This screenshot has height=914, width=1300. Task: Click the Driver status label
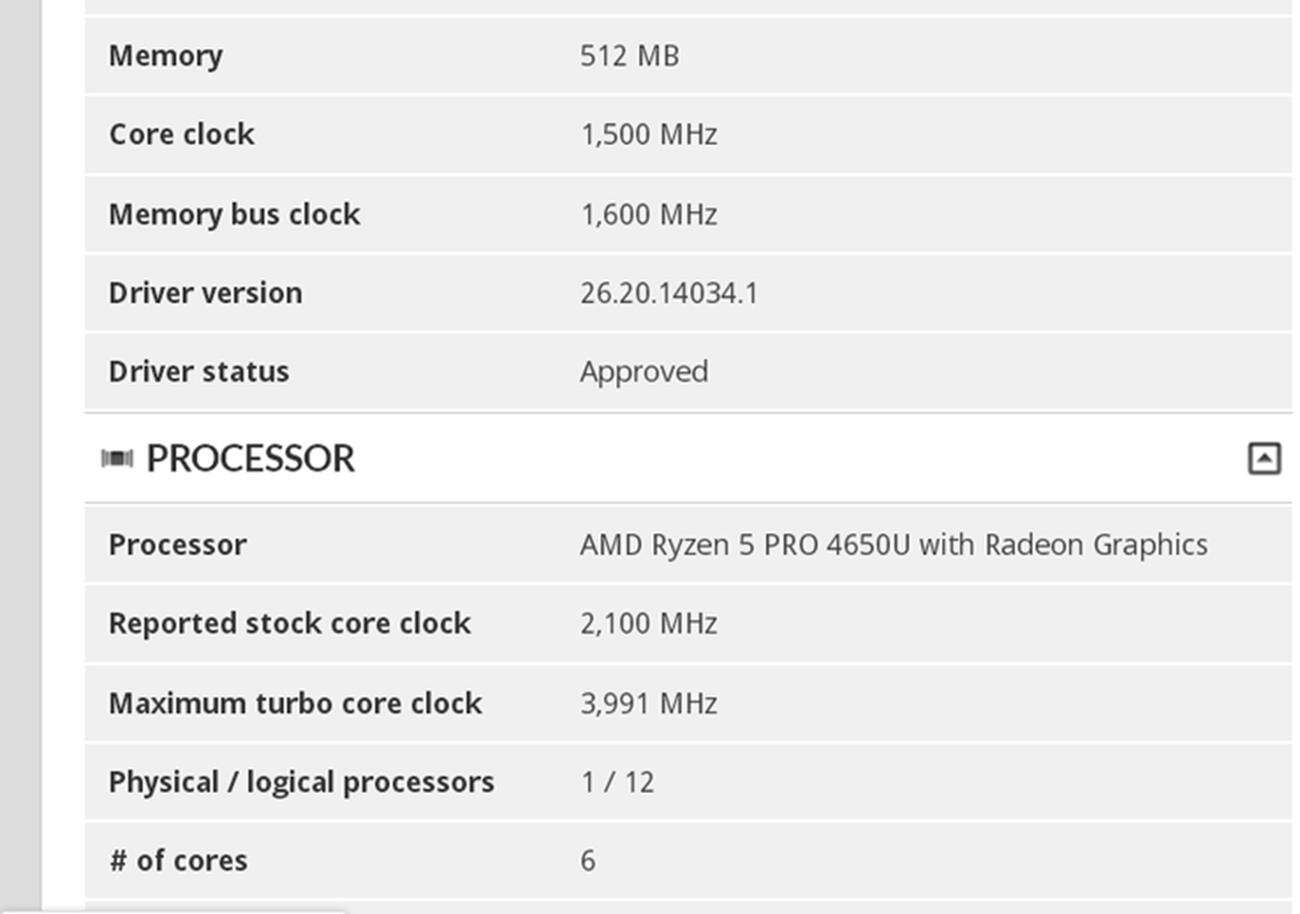pyautogui.click(x=198, y=371)
